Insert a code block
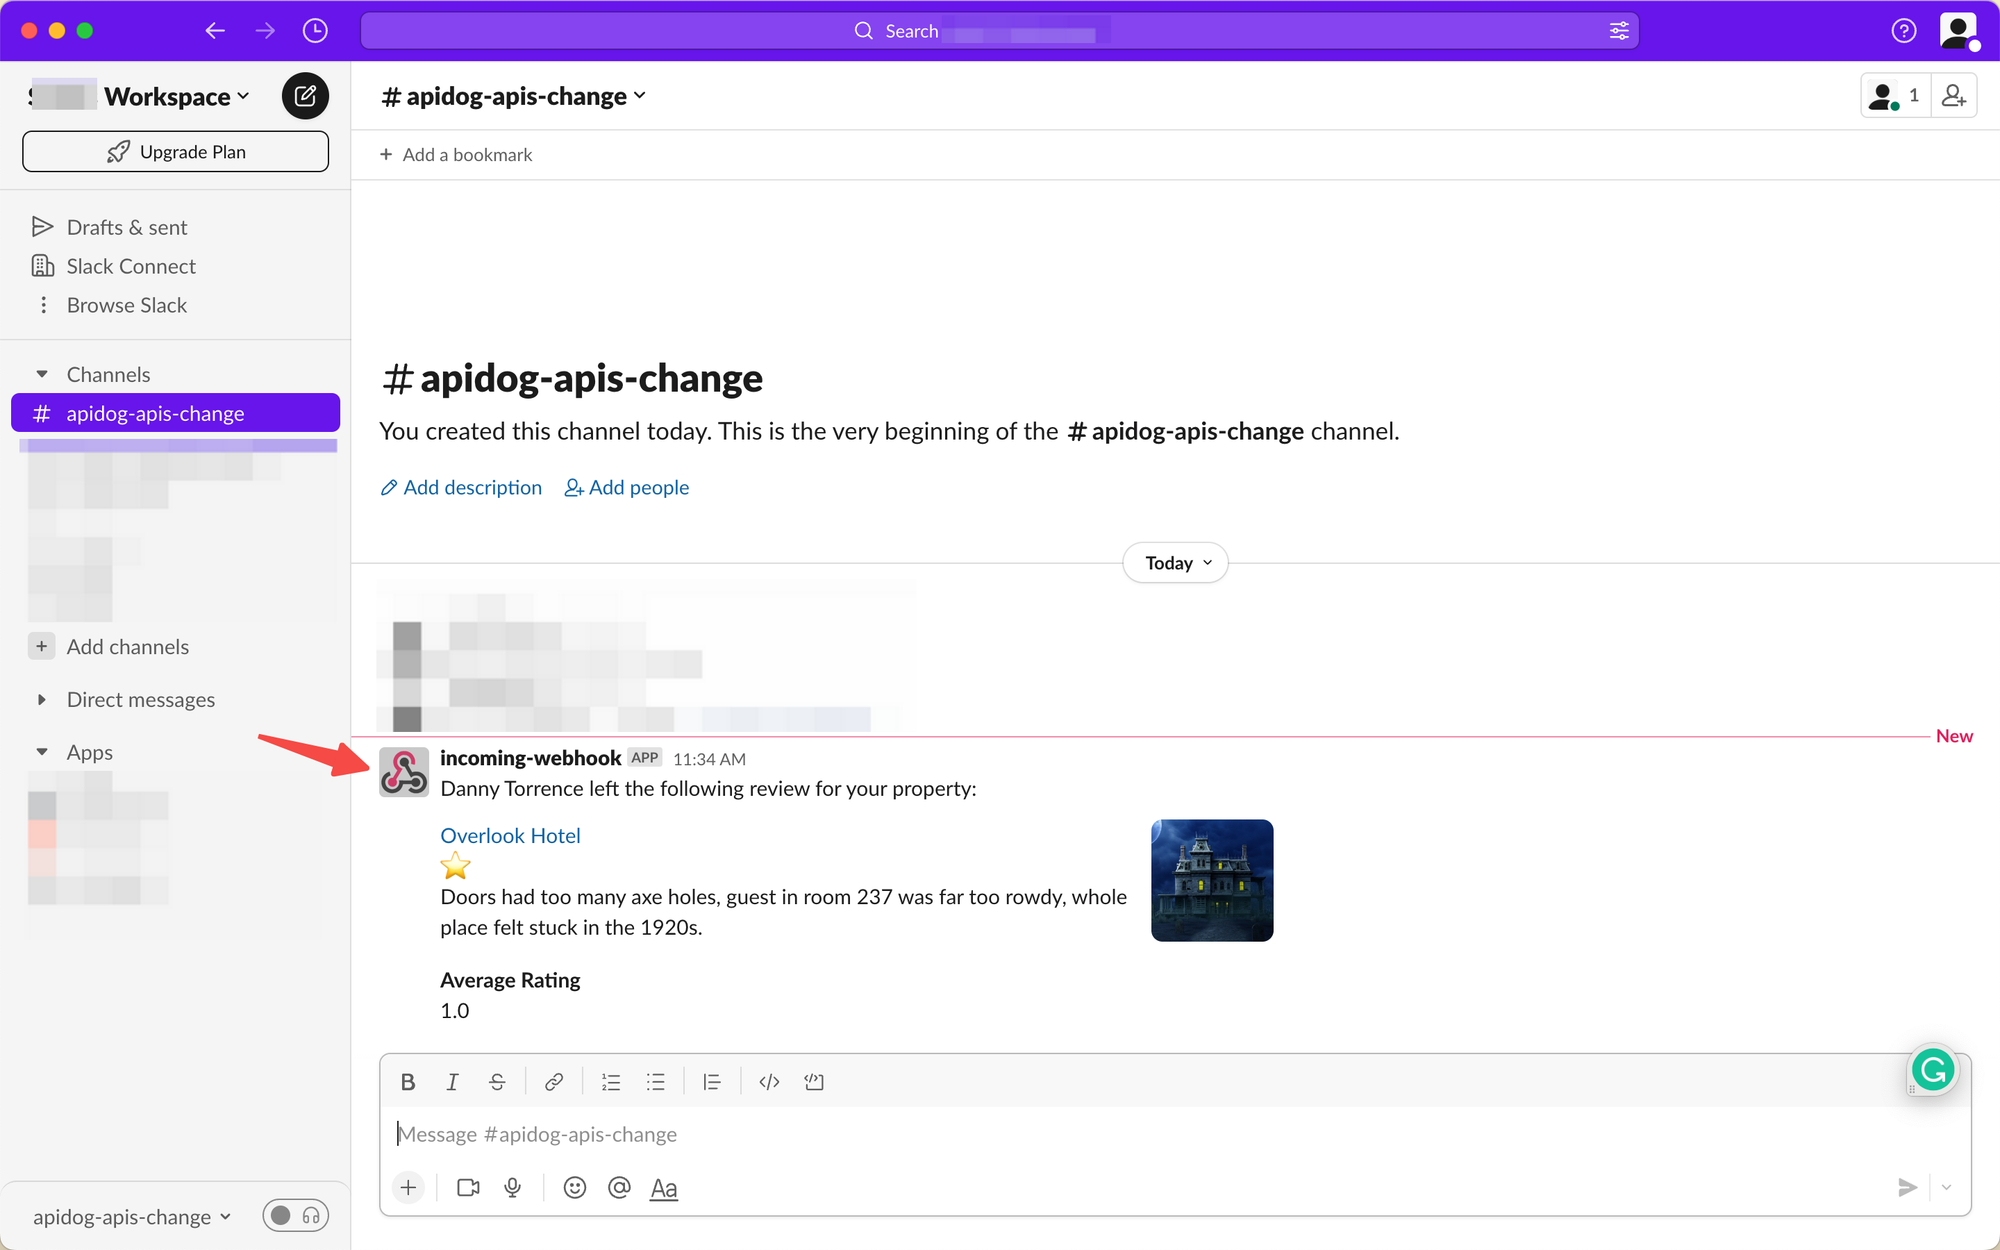This screenshot has width=2000, height=1250. pos(814,1082)
